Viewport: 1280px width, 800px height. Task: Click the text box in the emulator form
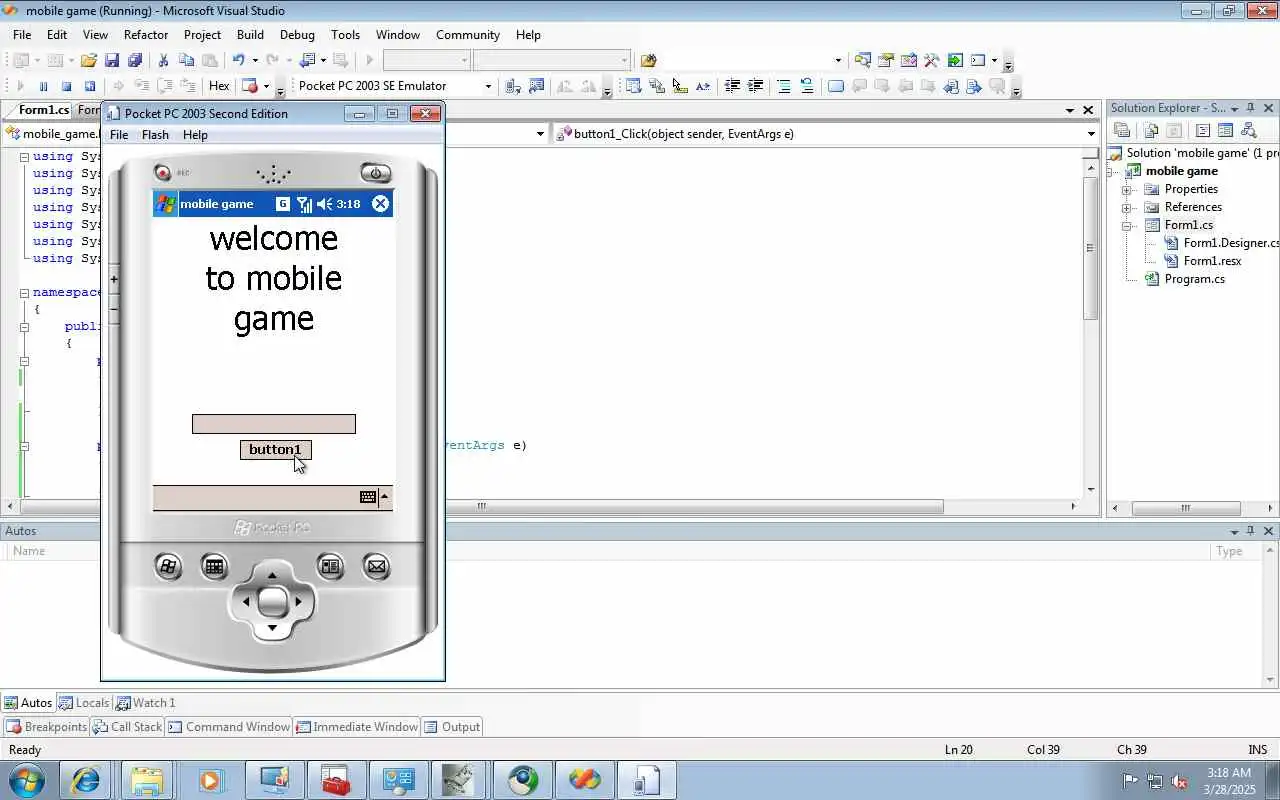[x=273, y=424]
